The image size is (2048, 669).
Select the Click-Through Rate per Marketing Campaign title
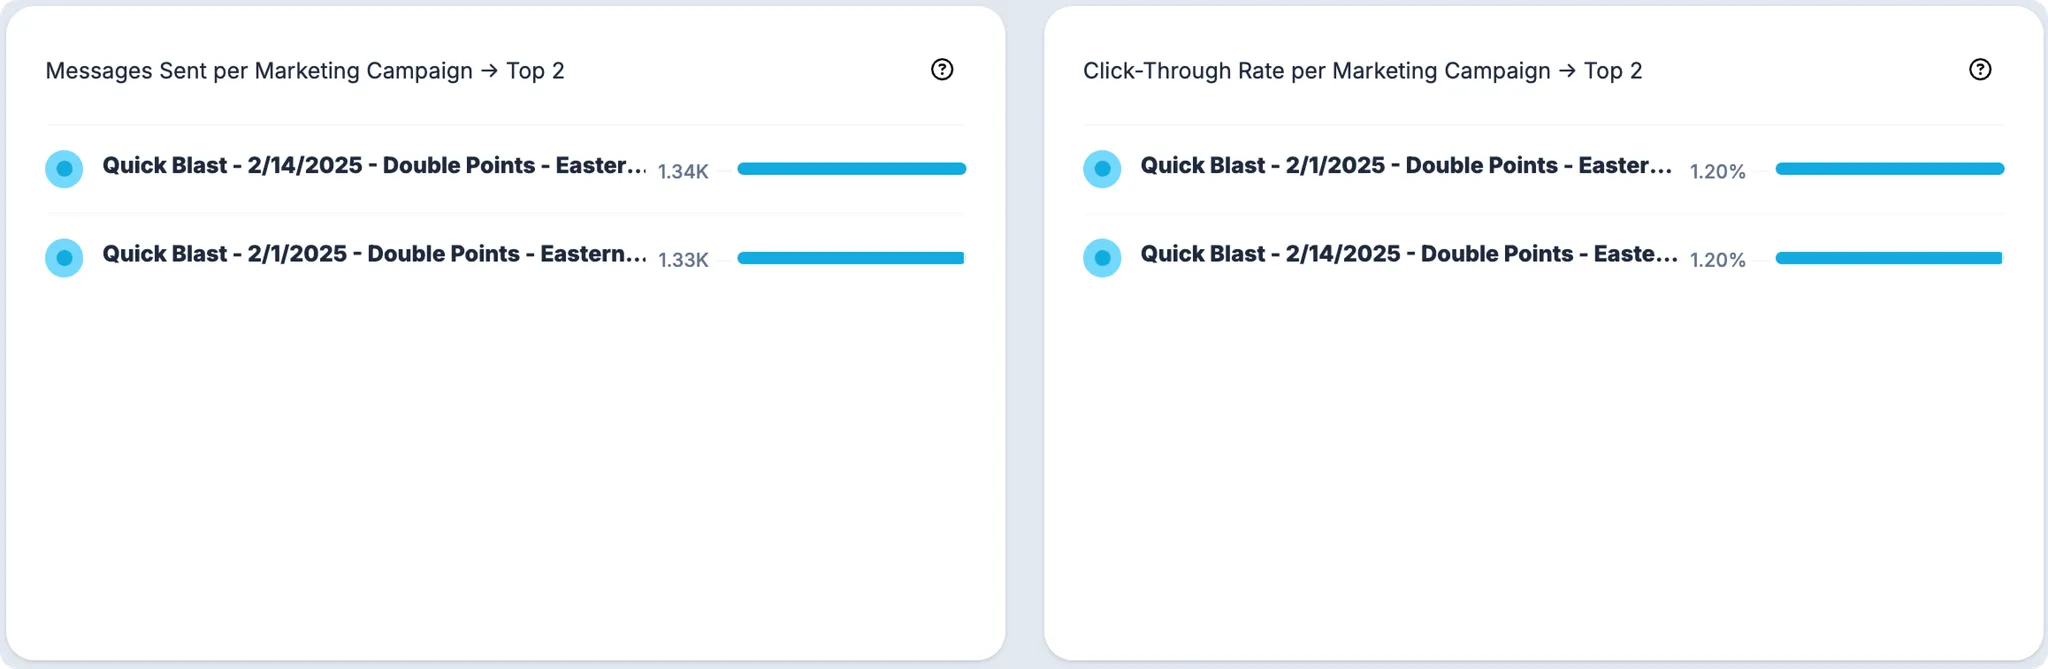1362,71
